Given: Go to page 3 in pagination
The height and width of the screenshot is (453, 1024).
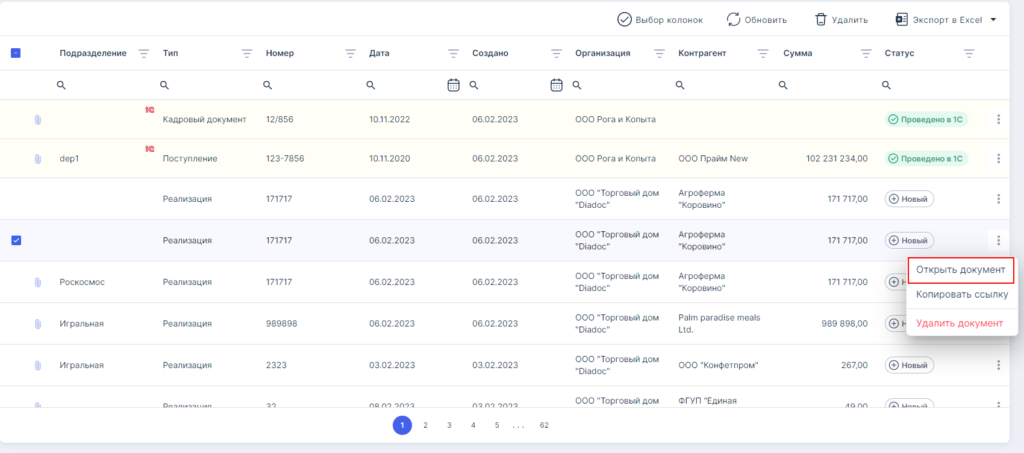Looking at the screenshot, I should (449, 426).
